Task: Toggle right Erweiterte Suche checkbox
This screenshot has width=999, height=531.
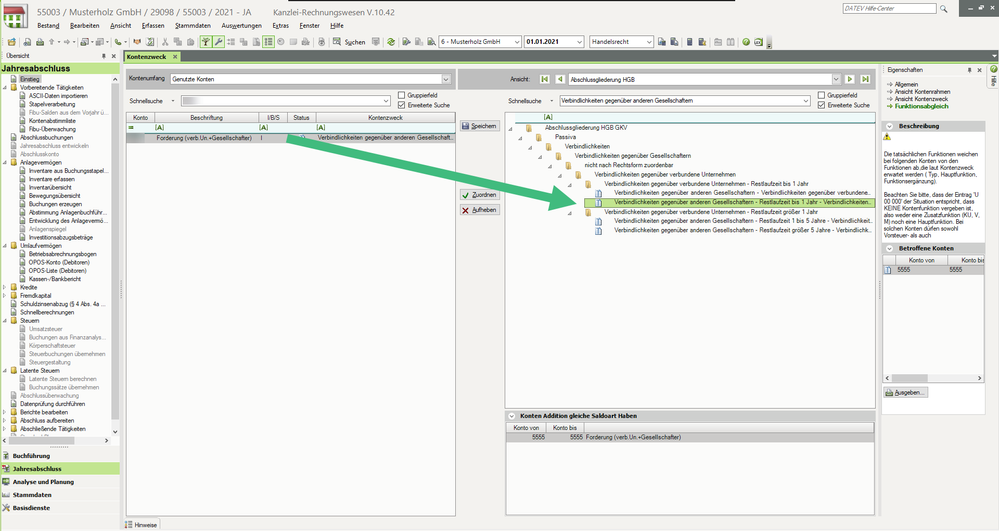Action: (x=821, y=105)
